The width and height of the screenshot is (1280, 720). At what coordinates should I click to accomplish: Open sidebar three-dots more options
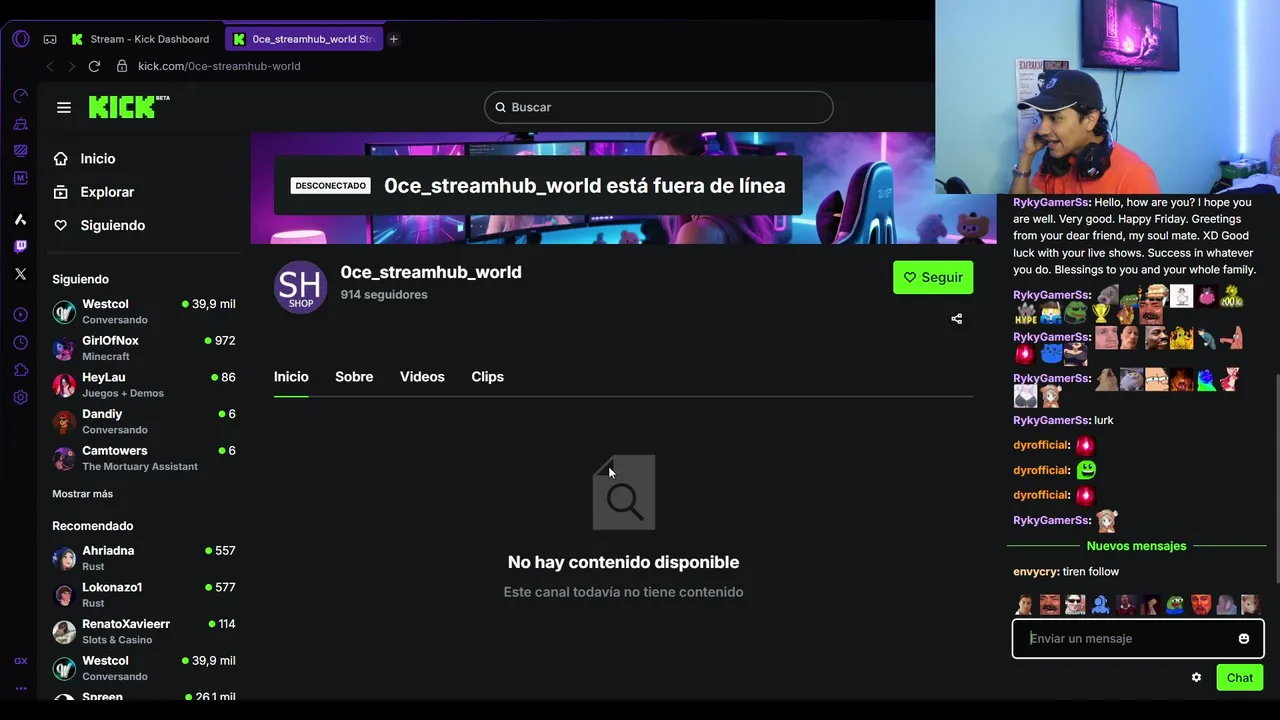21,688
